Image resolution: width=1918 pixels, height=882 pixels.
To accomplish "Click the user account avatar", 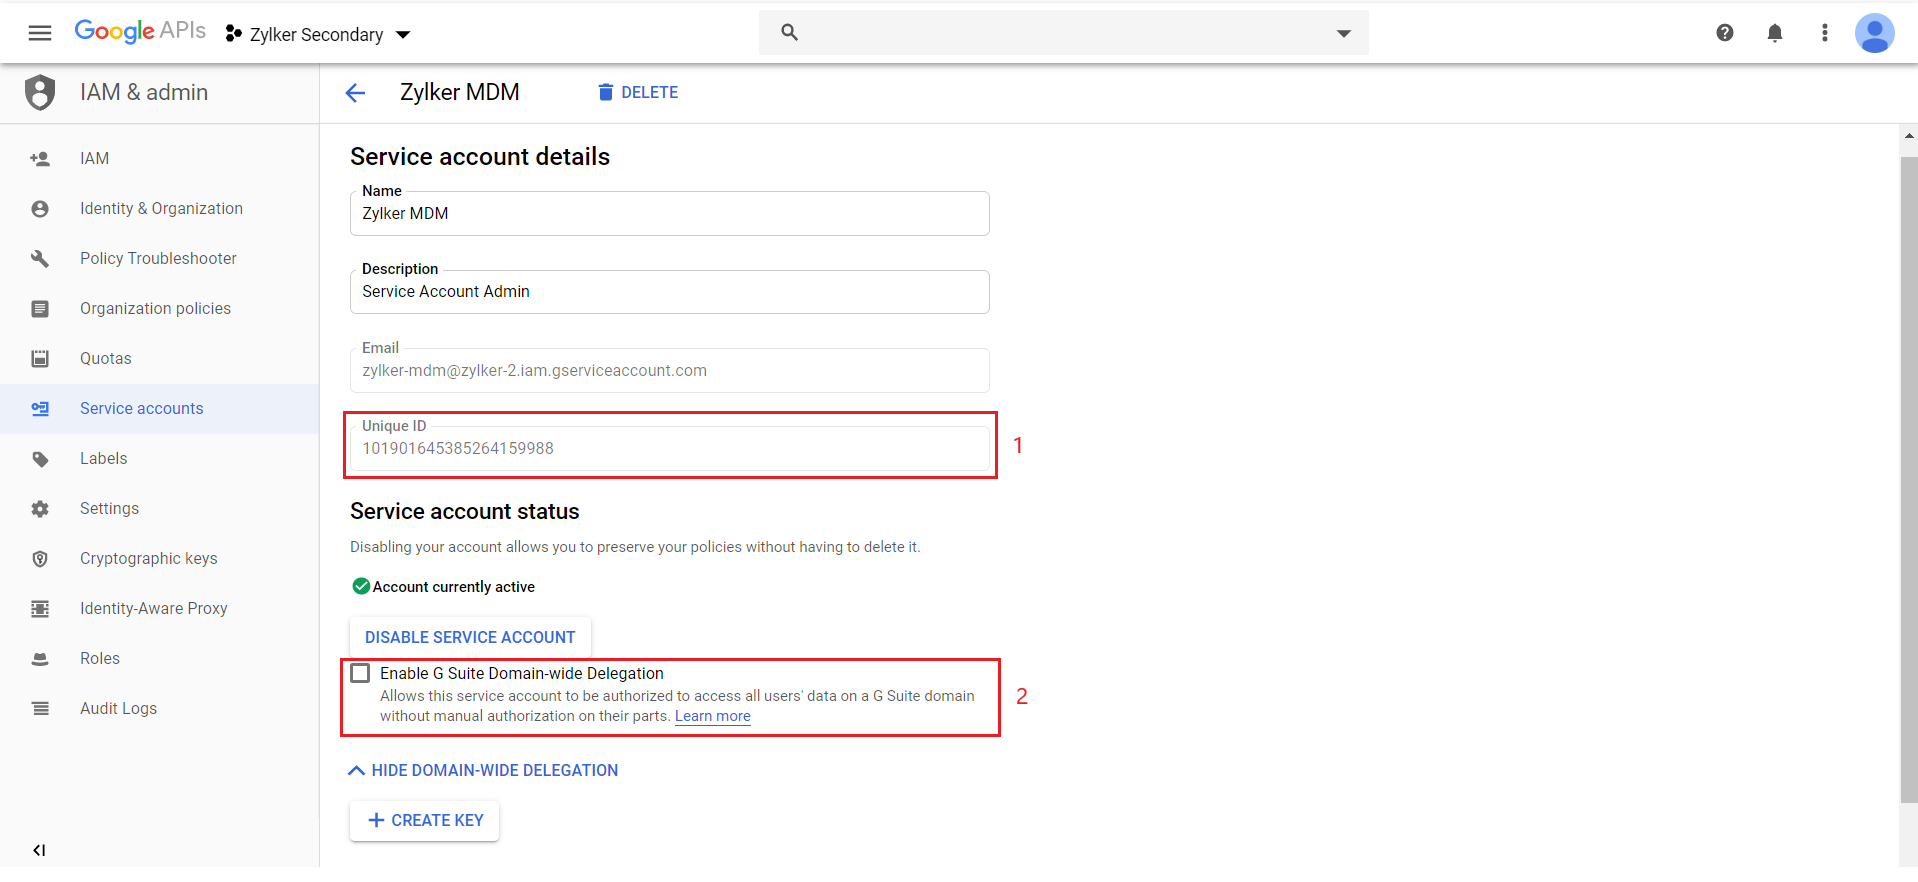I will [1874, 33].
